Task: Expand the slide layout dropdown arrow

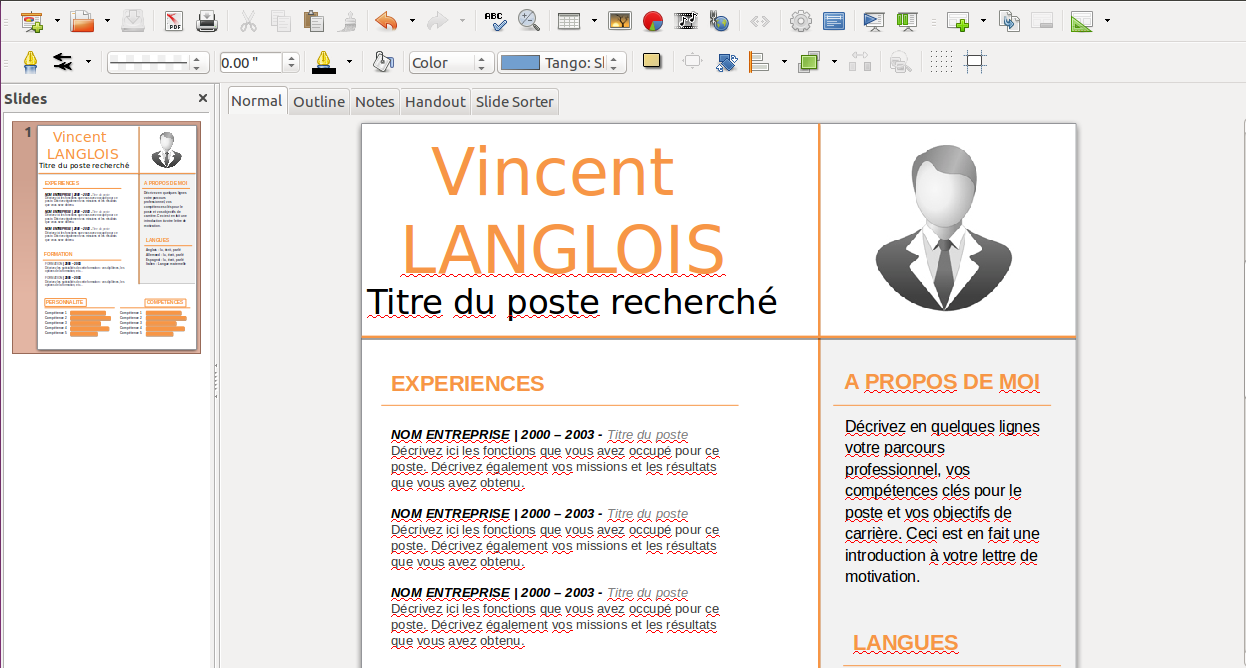Action: [1107, 21]
